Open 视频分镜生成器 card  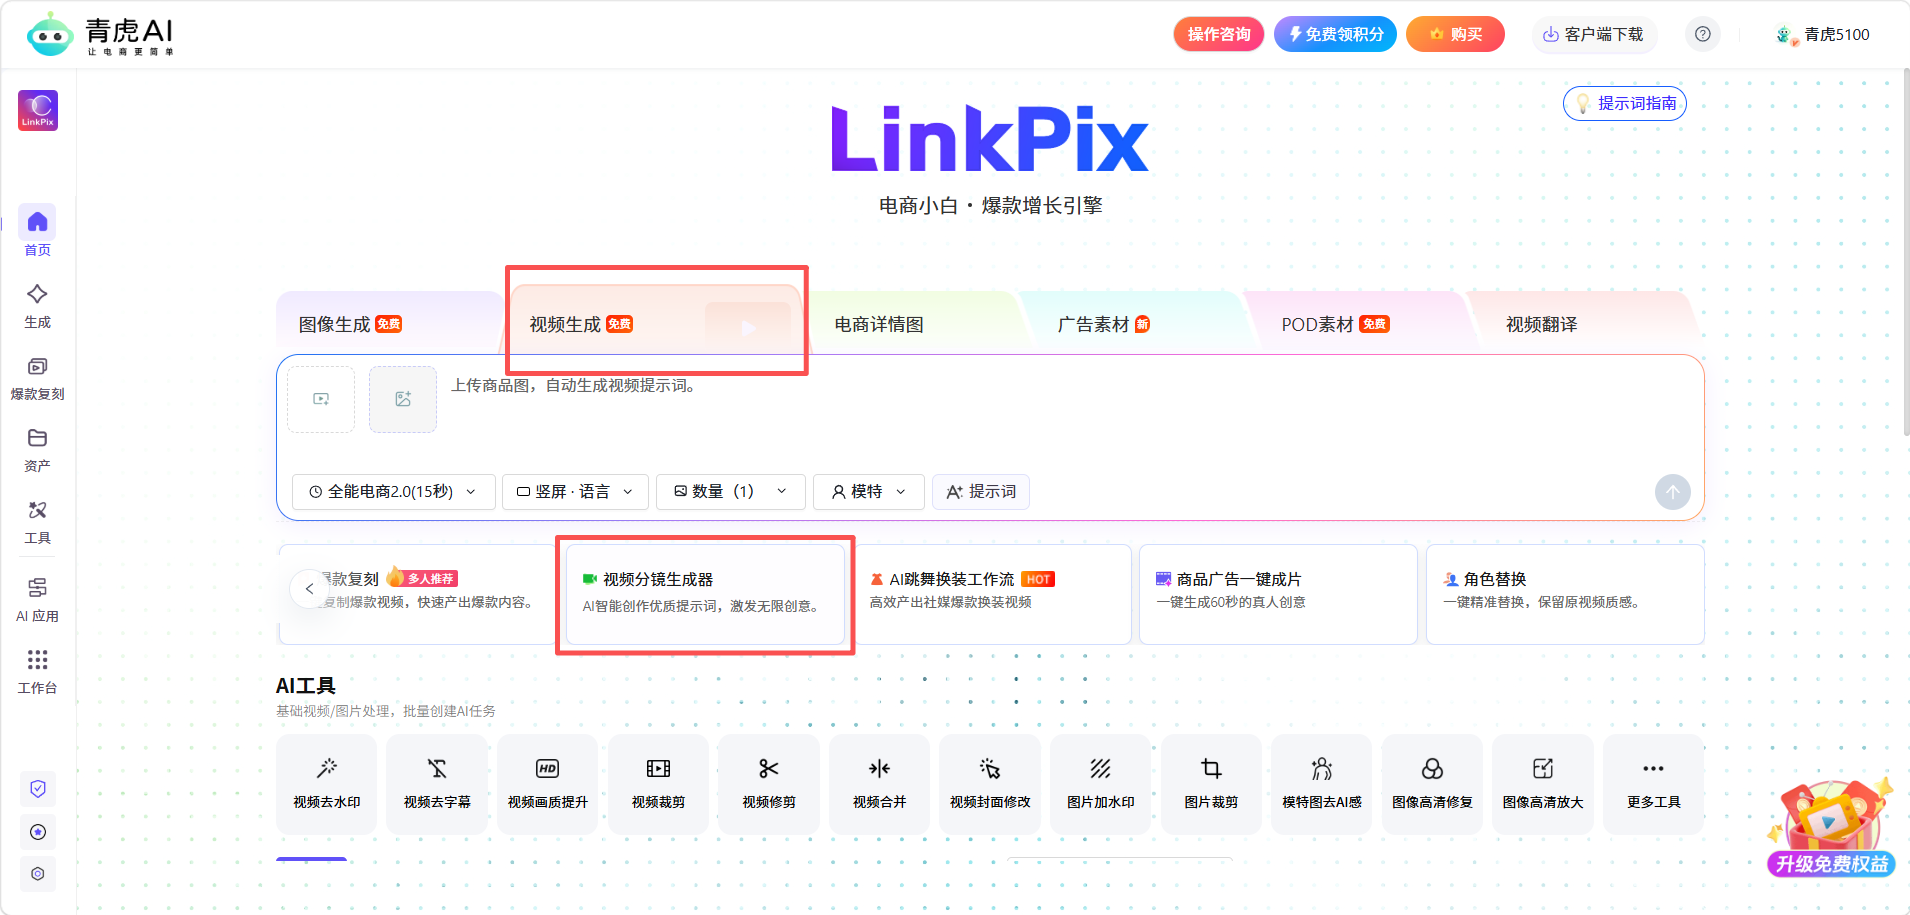(x=705, y=594)
